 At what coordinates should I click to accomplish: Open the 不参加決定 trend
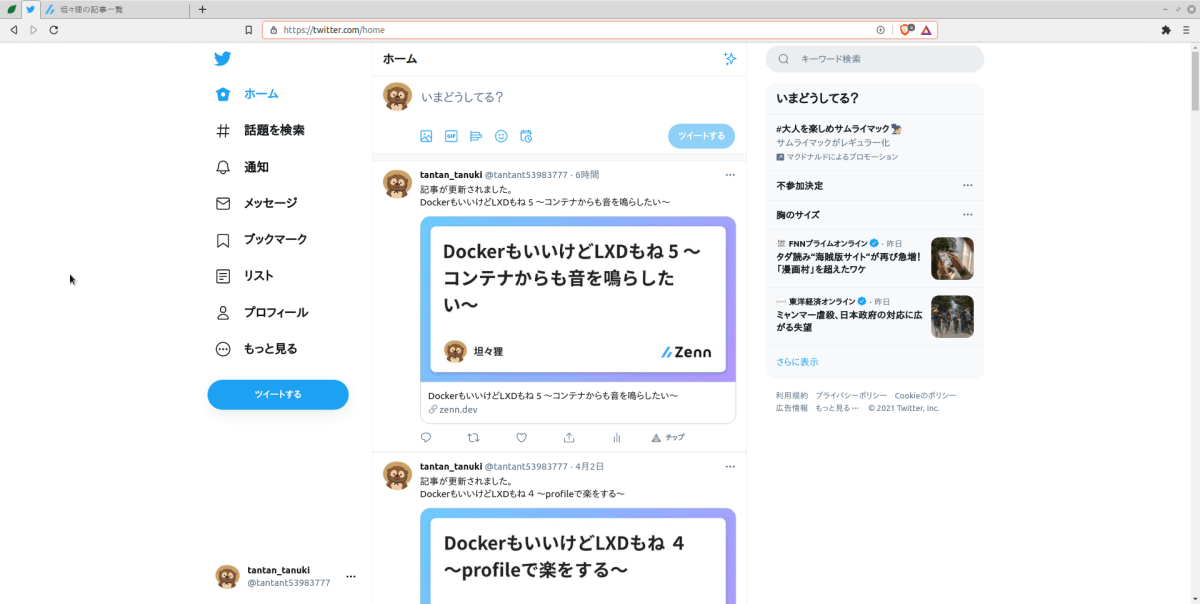tap(800, 186)
